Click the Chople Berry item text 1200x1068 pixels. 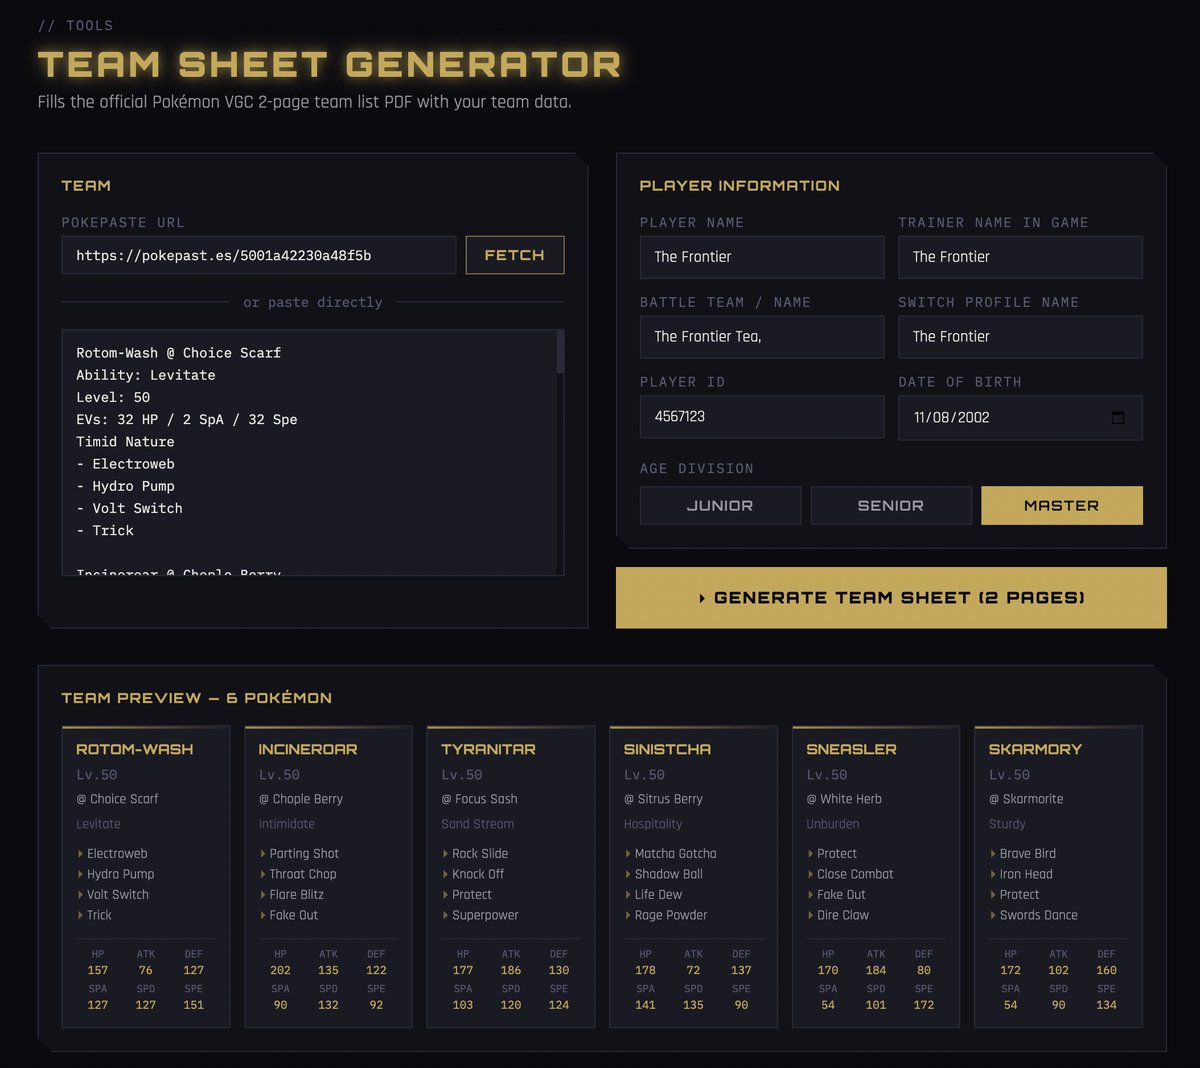click(301, 799)
